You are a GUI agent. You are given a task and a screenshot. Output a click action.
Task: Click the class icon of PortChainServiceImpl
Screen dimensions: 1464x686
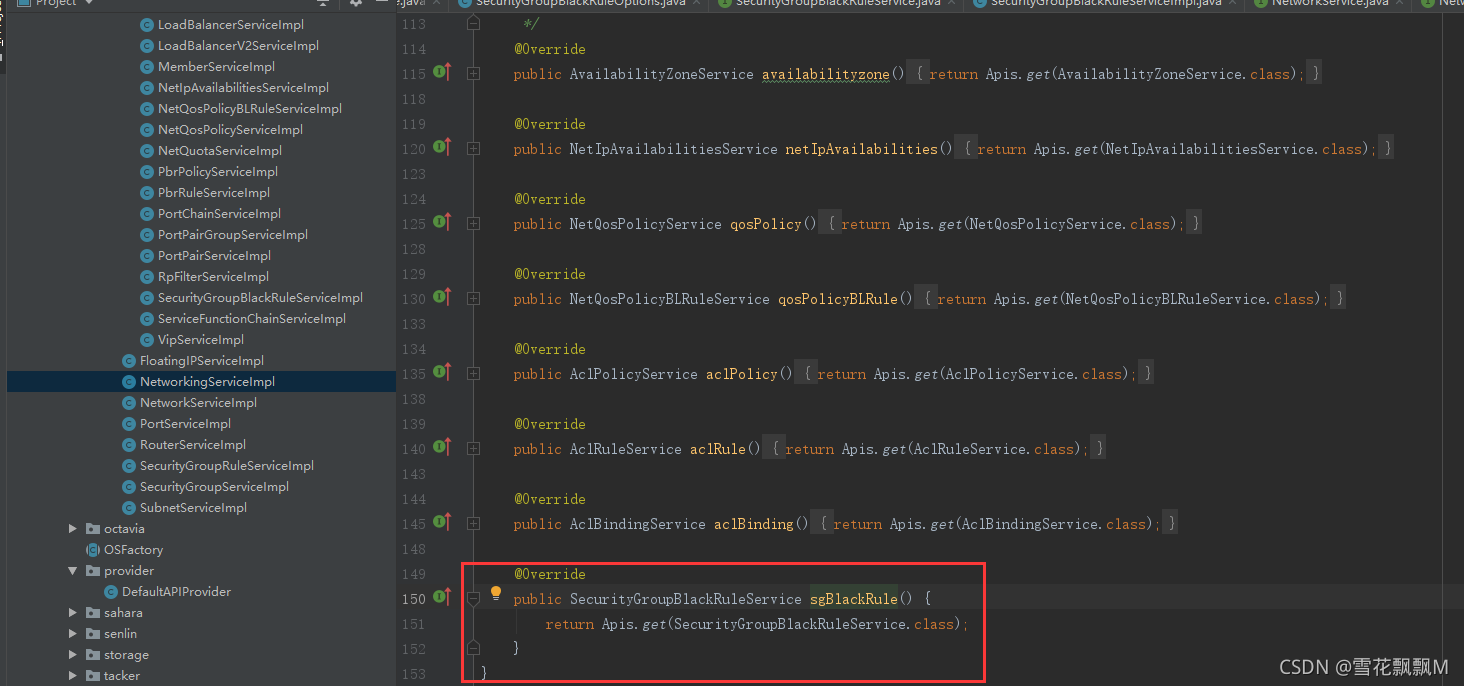pyautogui.click(x=147, y=214)
